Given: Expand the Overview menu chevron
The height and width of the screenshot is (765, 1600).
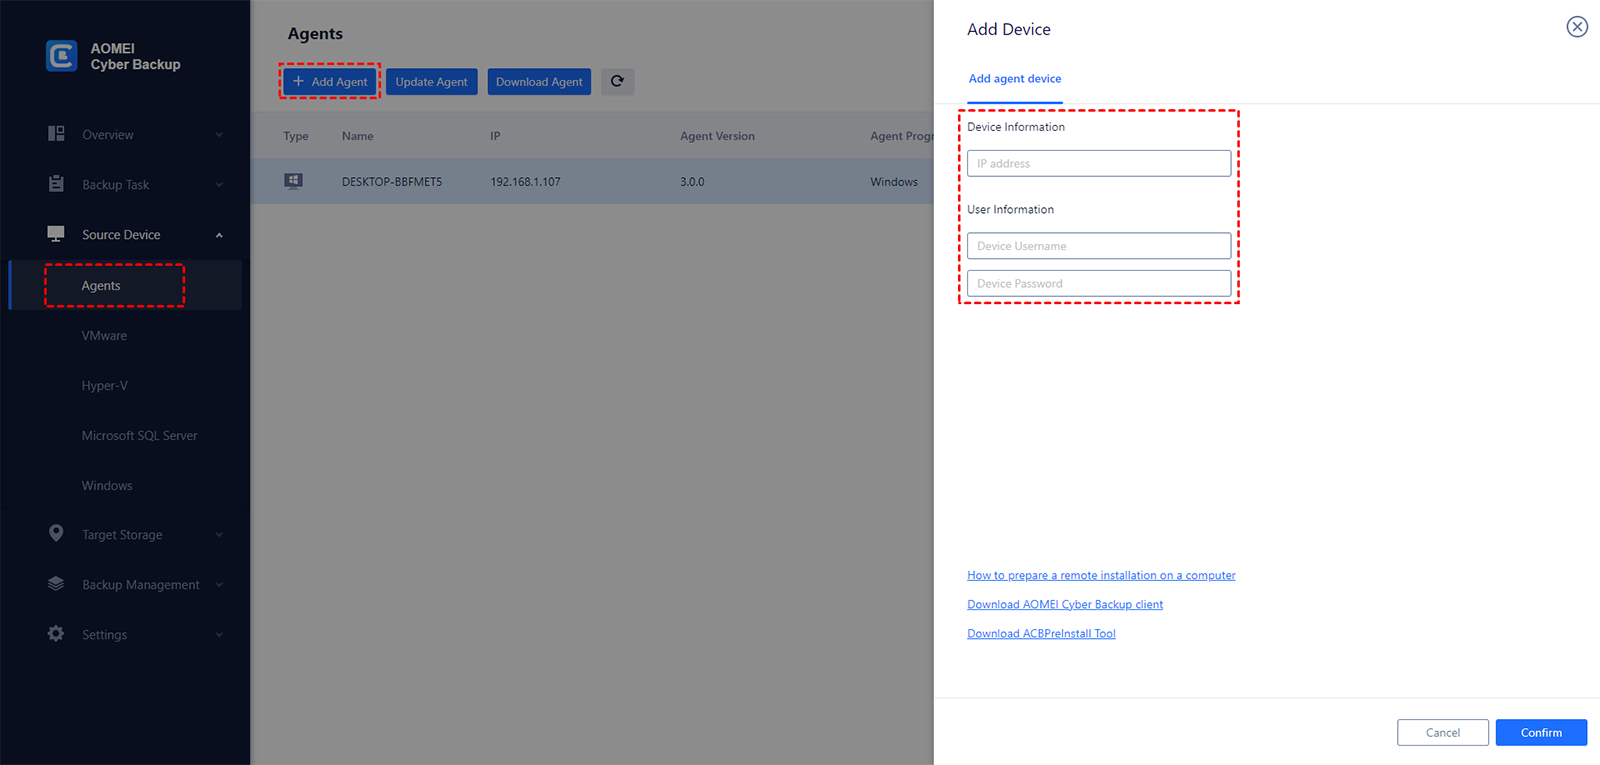Looking at the screenshot, I should [219, 135].
